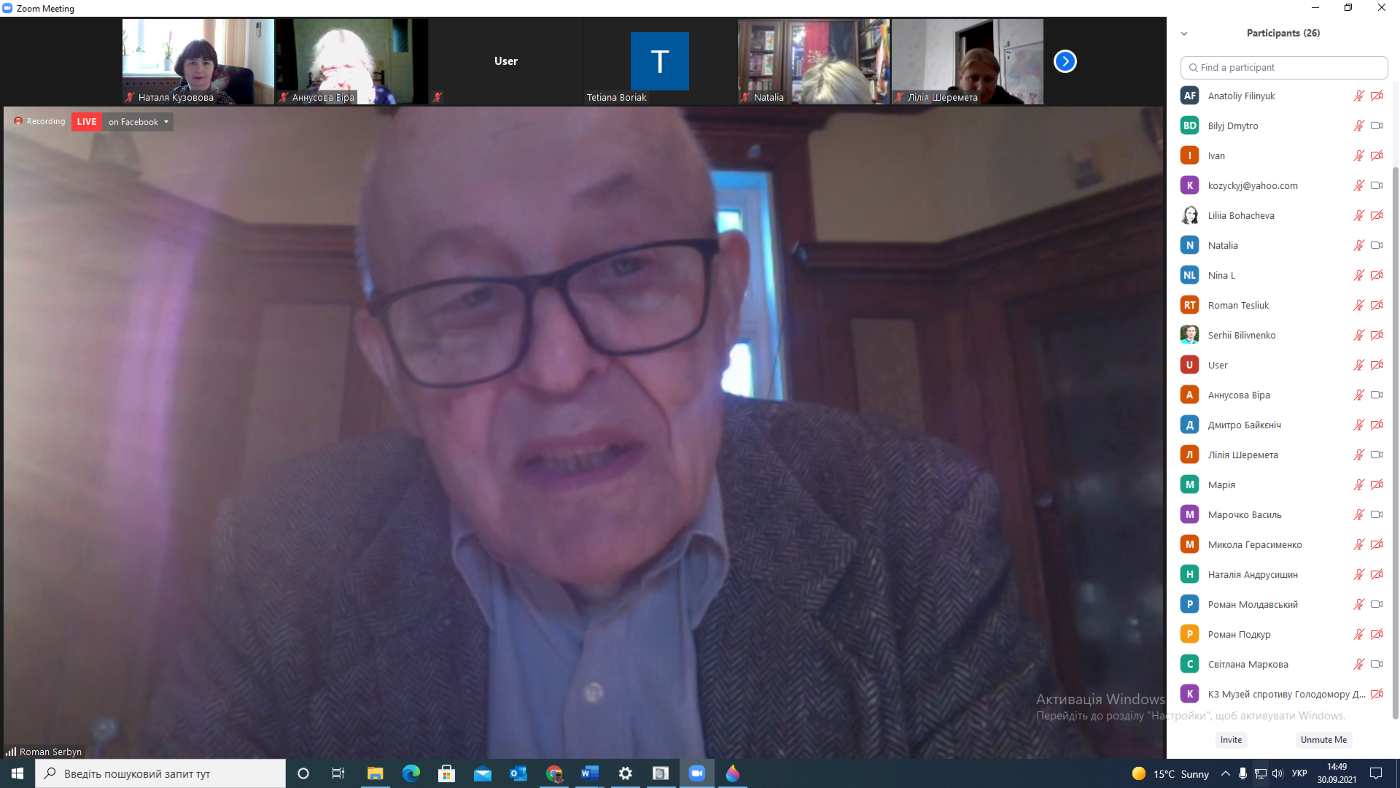Image resolution: width=1400 pixels, height=788 pixels.
Task: Click the camera icon for Світлана Маркова
Action: pyautogui.click(x=1377, y=664)
